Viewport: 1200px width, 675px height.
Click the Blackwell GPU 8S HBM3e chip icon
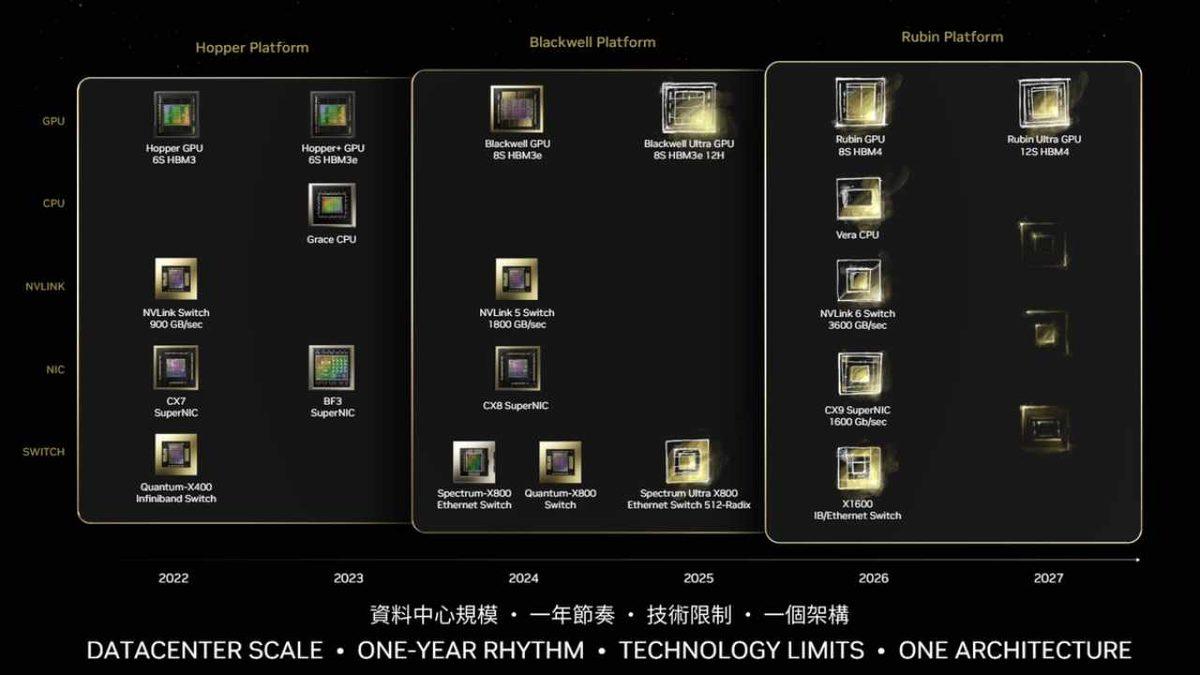click(515, 108)
